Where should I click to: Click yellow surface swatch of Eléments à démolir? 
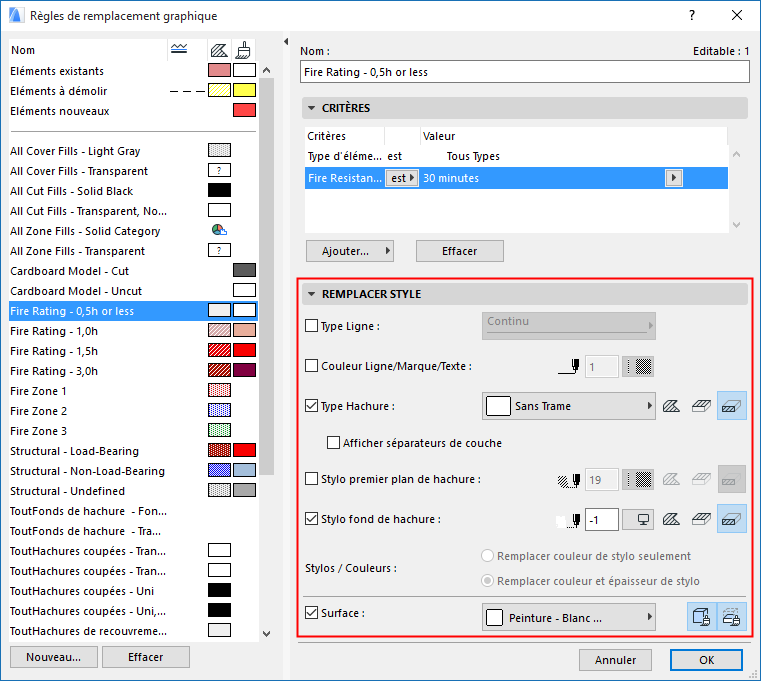coord(244,90)
